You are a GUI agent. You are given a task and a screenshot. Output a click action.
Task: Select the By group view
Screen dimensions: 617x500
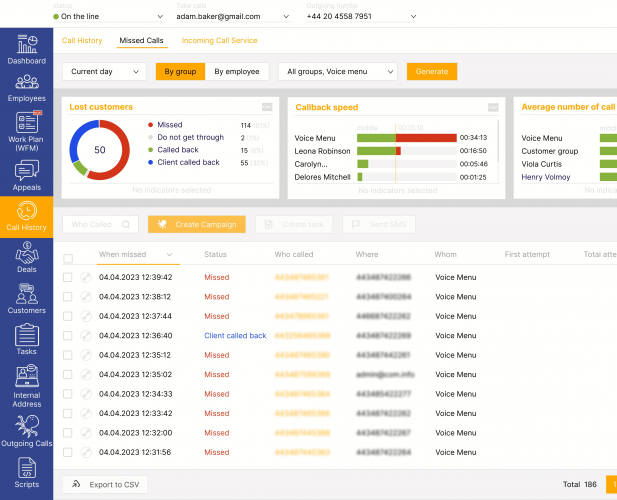[180, 72]
